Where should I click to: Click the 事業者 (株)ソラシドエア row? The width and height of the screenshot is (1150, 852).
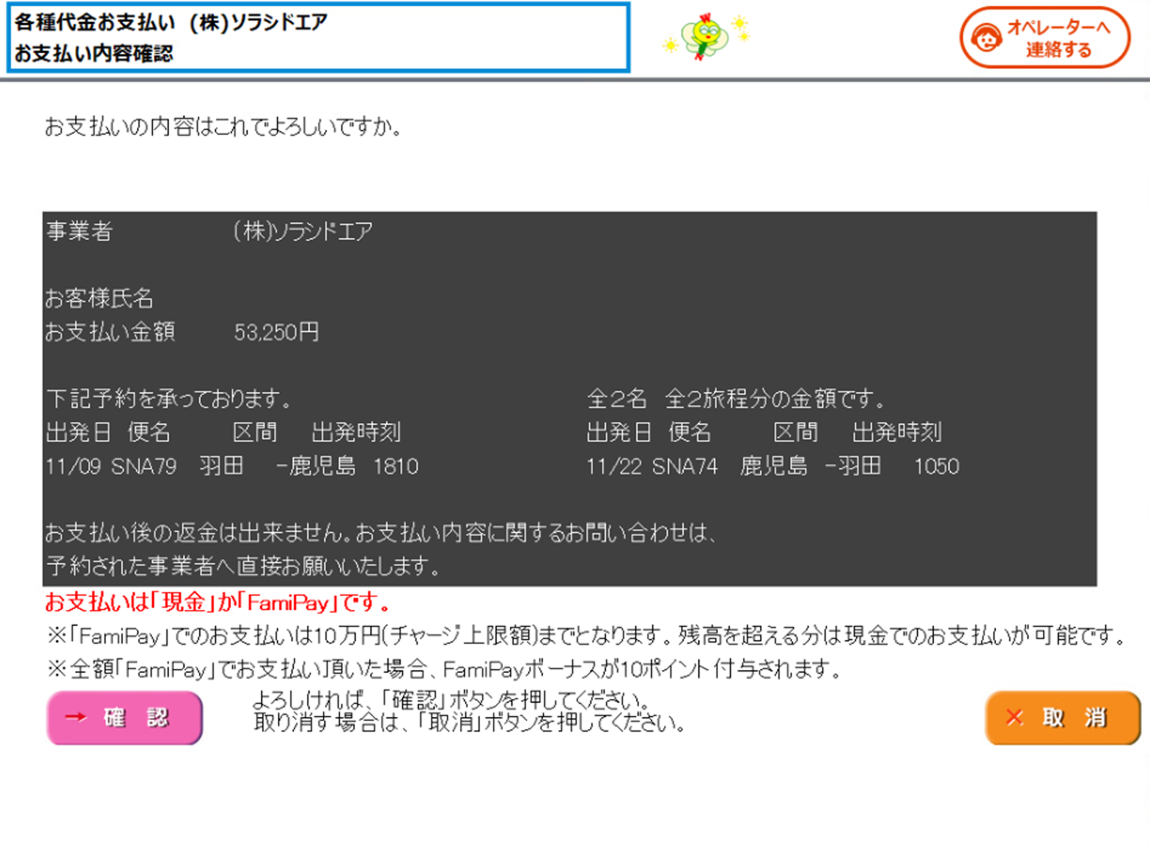[x=210, y=232]
